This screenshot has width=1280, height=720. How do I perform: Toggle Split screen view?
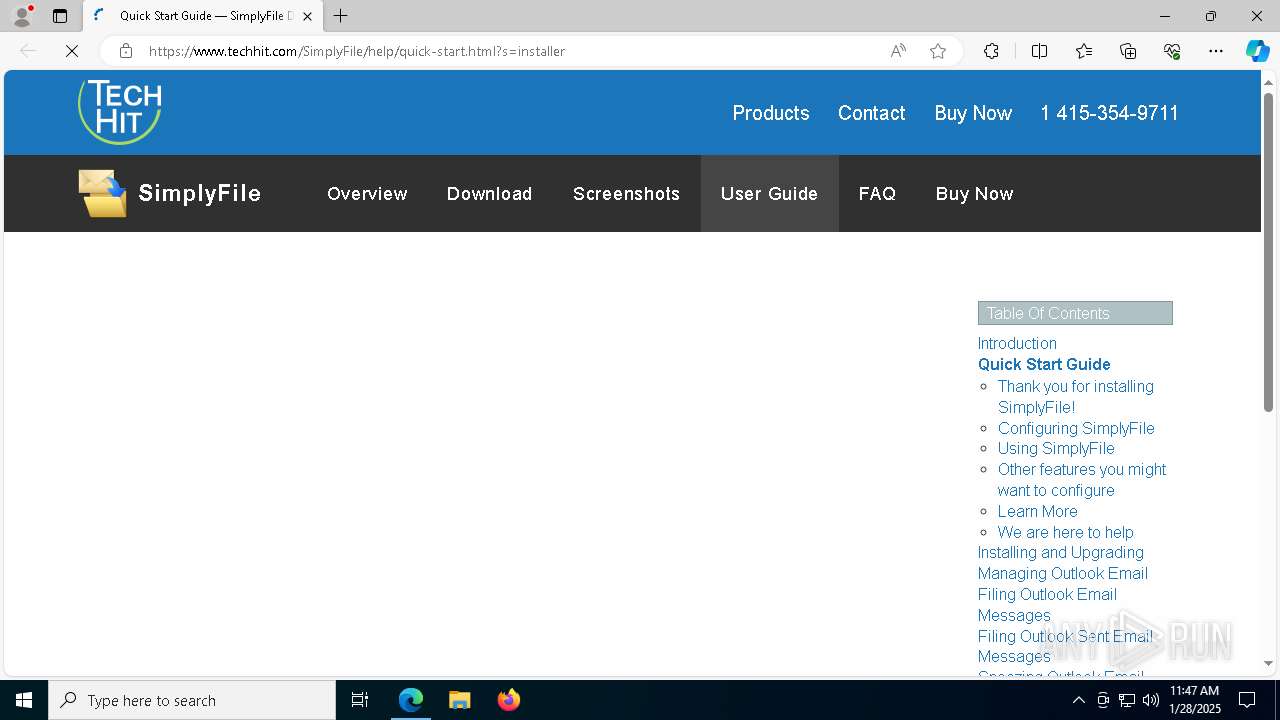1039,51
